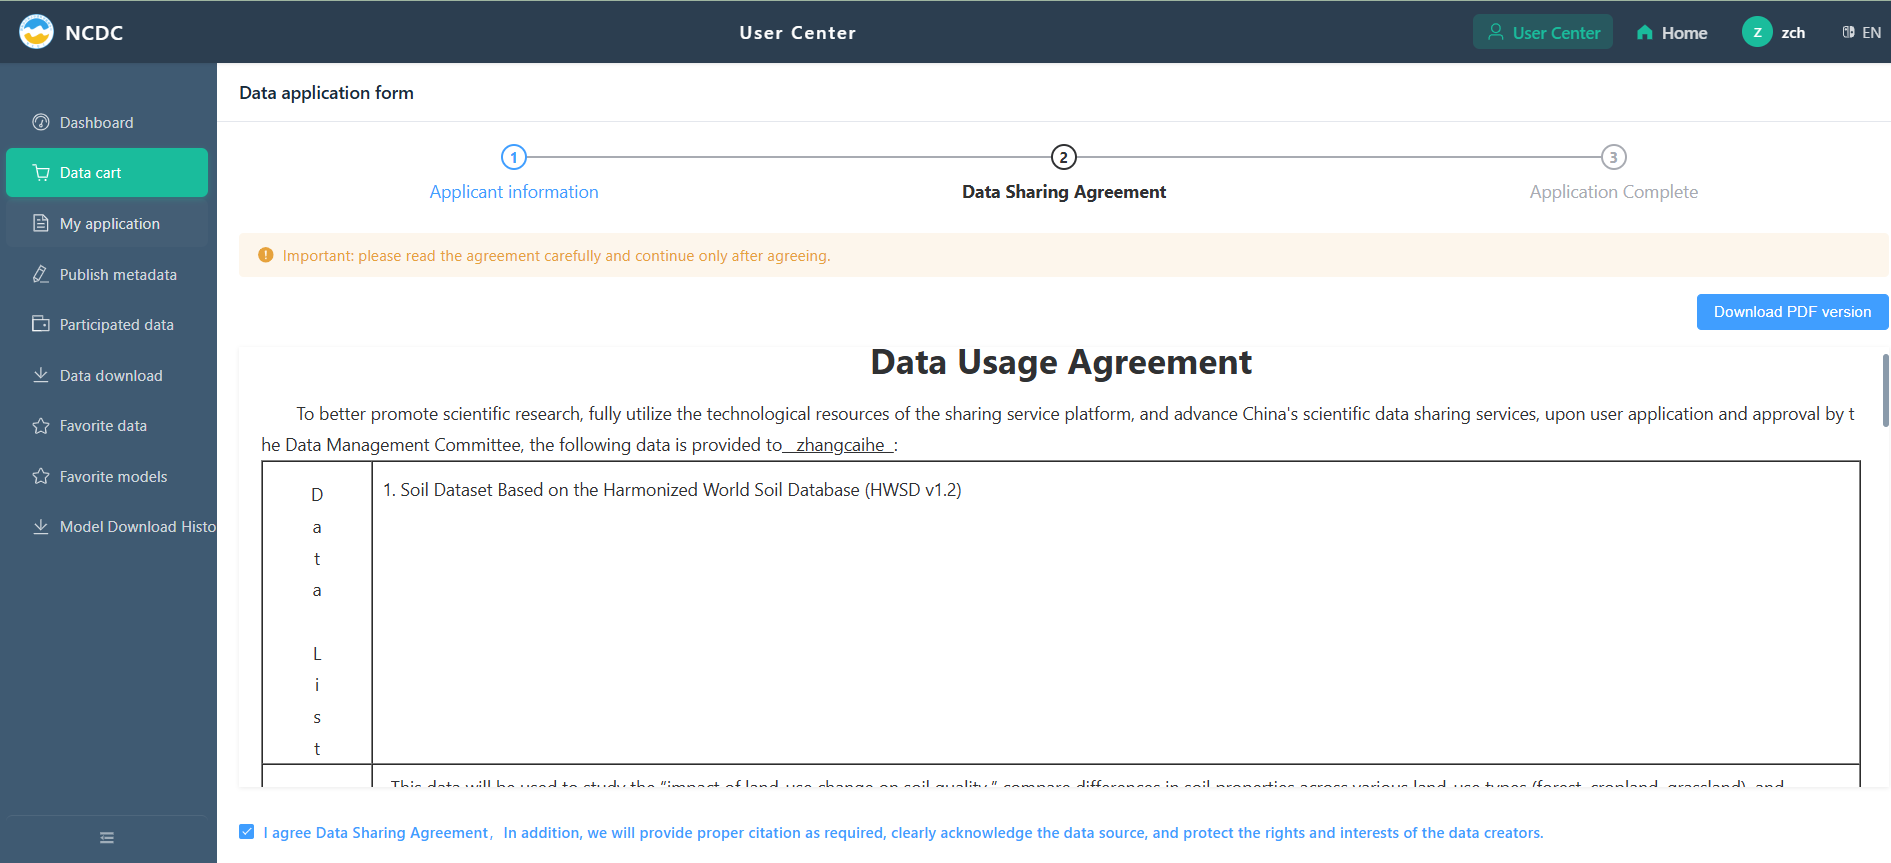Click the vertical Data List cell

tap(317, 613)
